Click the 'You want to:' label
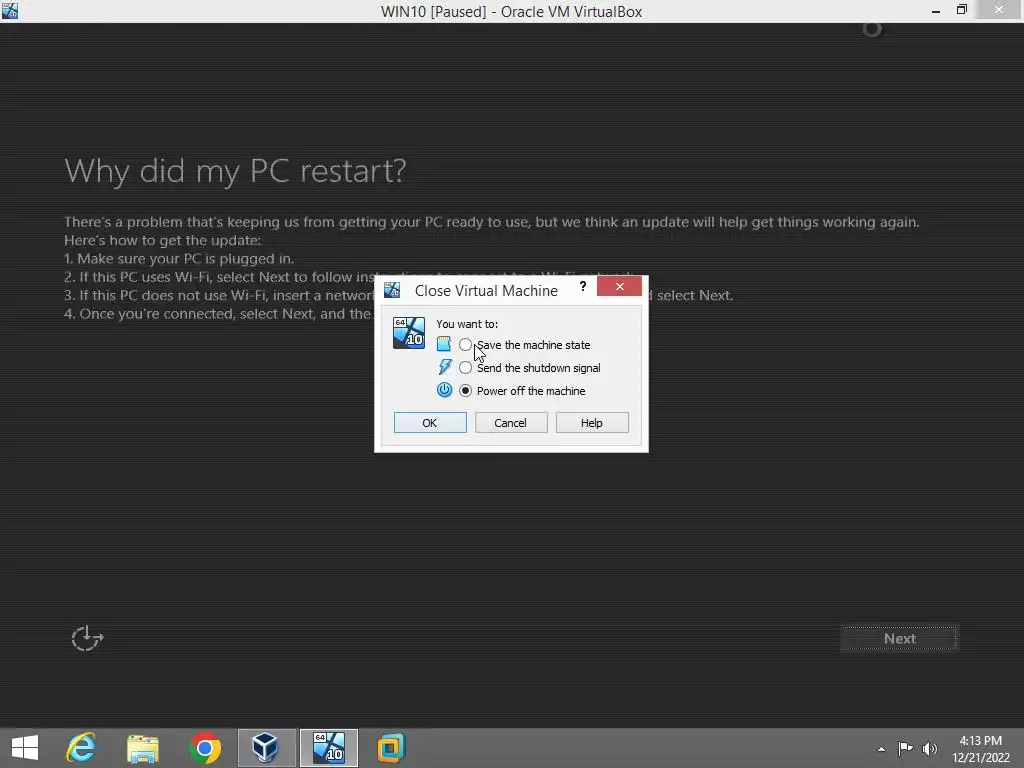The width and height of the screenshot is (1024, 768). (x=467, y=324)
